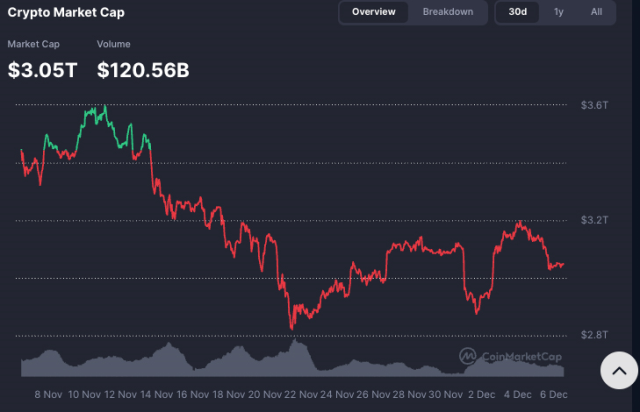
Task: Click the $3.05T market cap value
Action: coord(42,70)
